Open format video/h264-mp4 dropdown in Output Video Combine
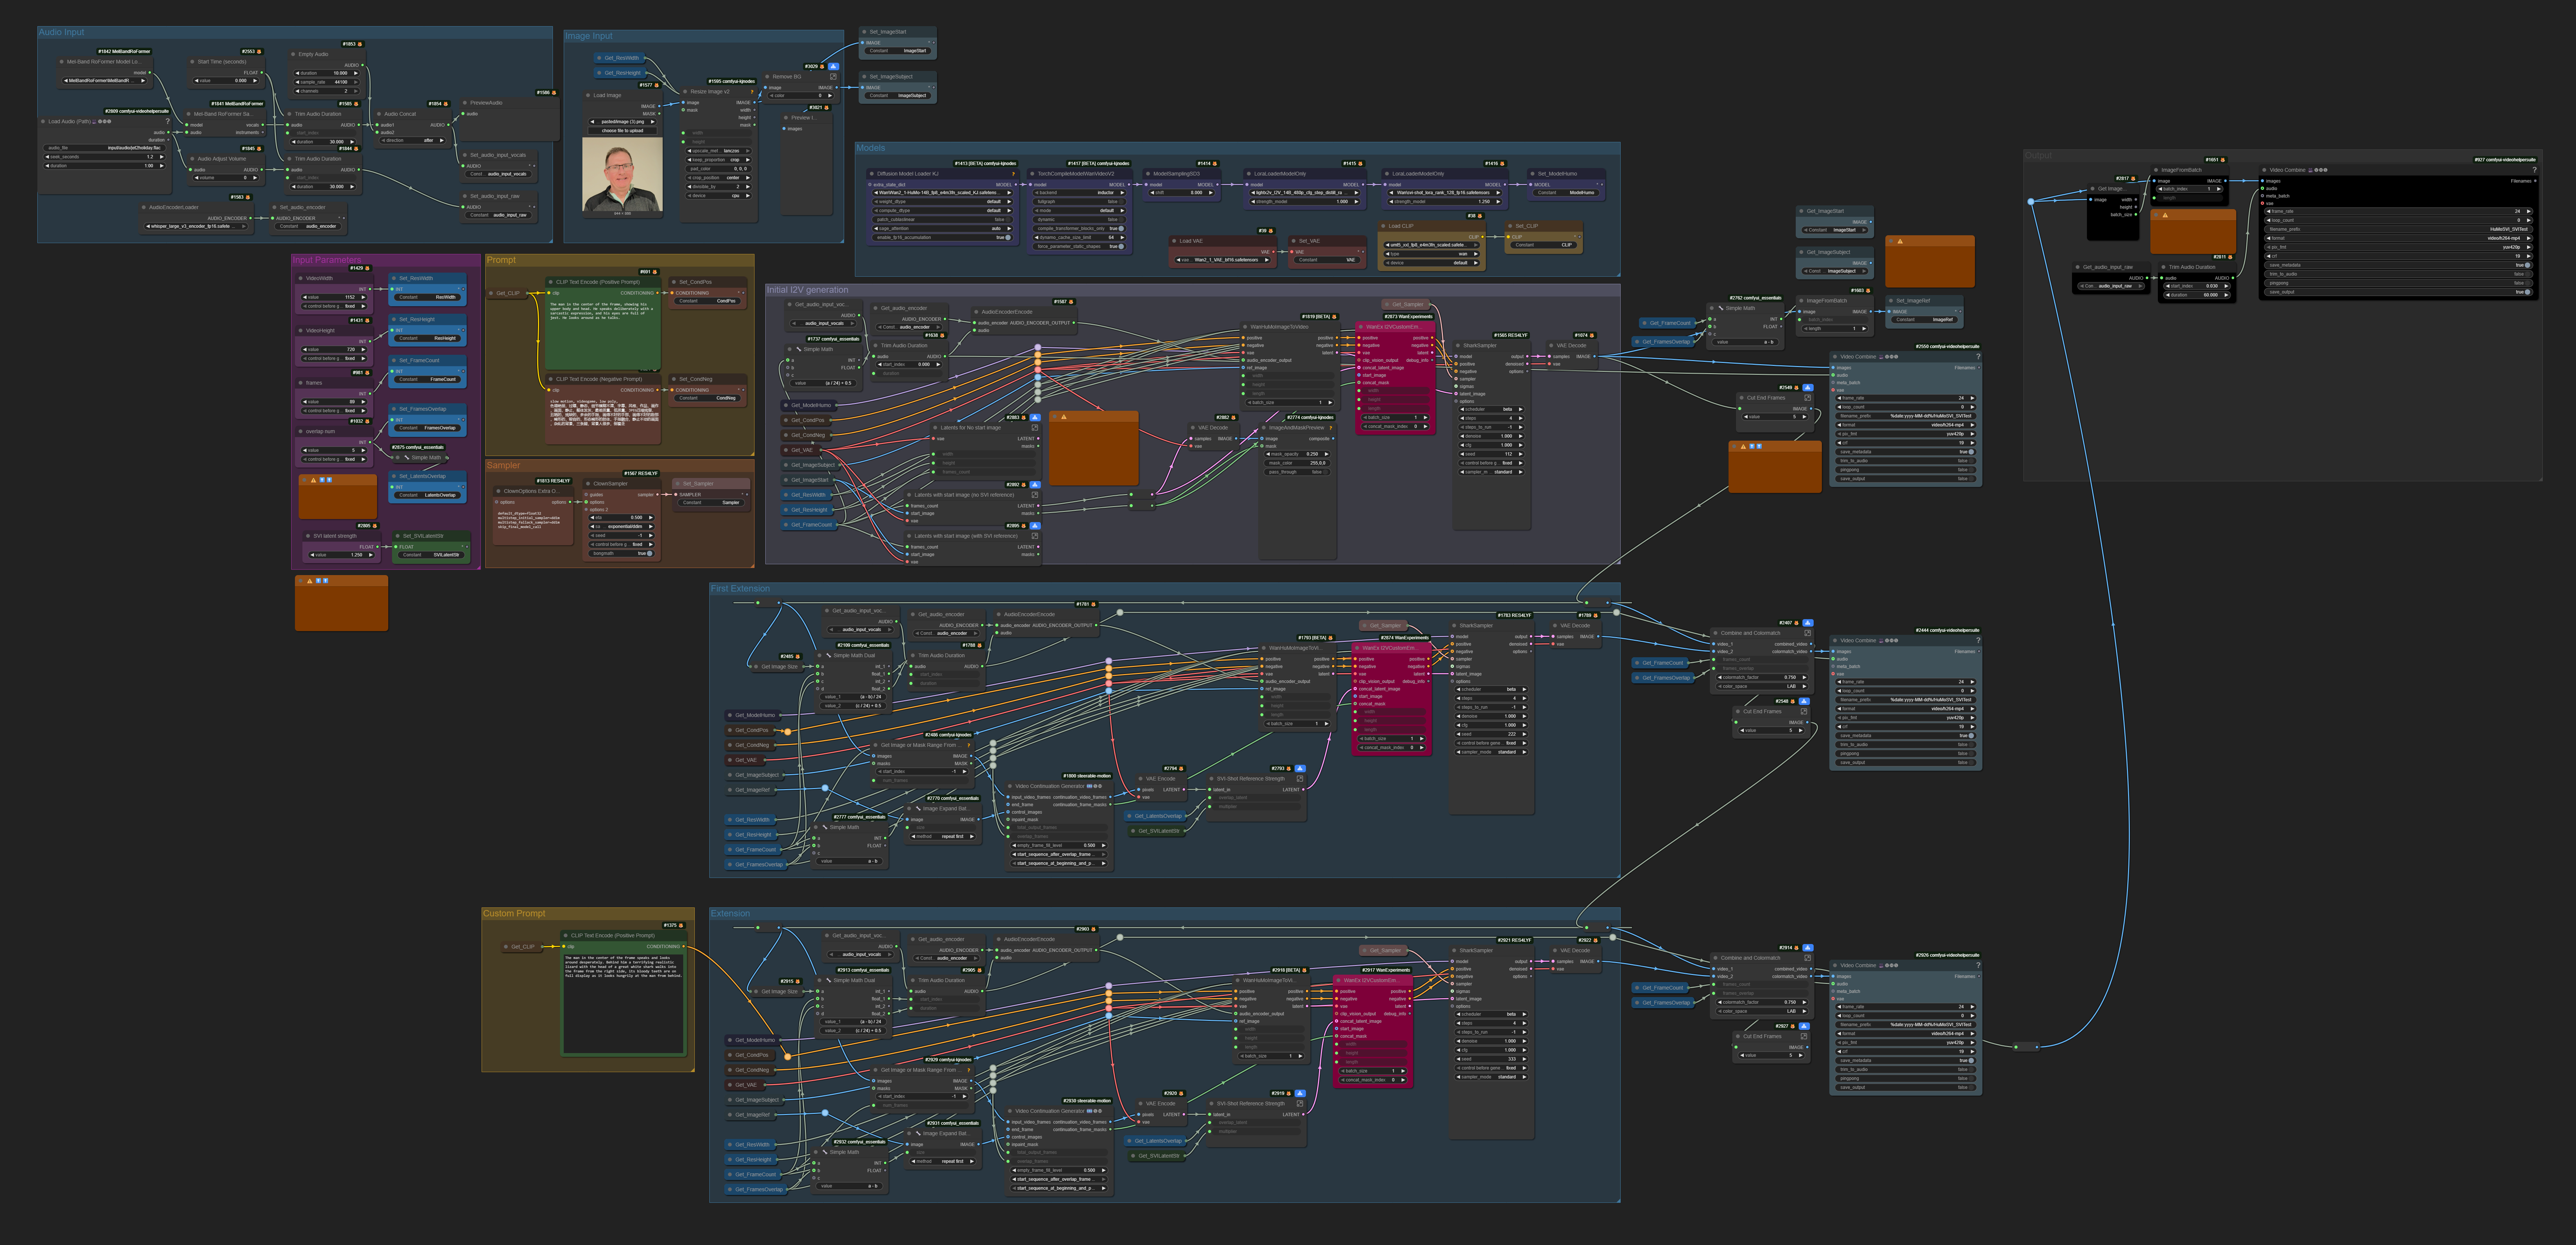Viewport: 2576px width, 1245px height. coord(2400,238)
